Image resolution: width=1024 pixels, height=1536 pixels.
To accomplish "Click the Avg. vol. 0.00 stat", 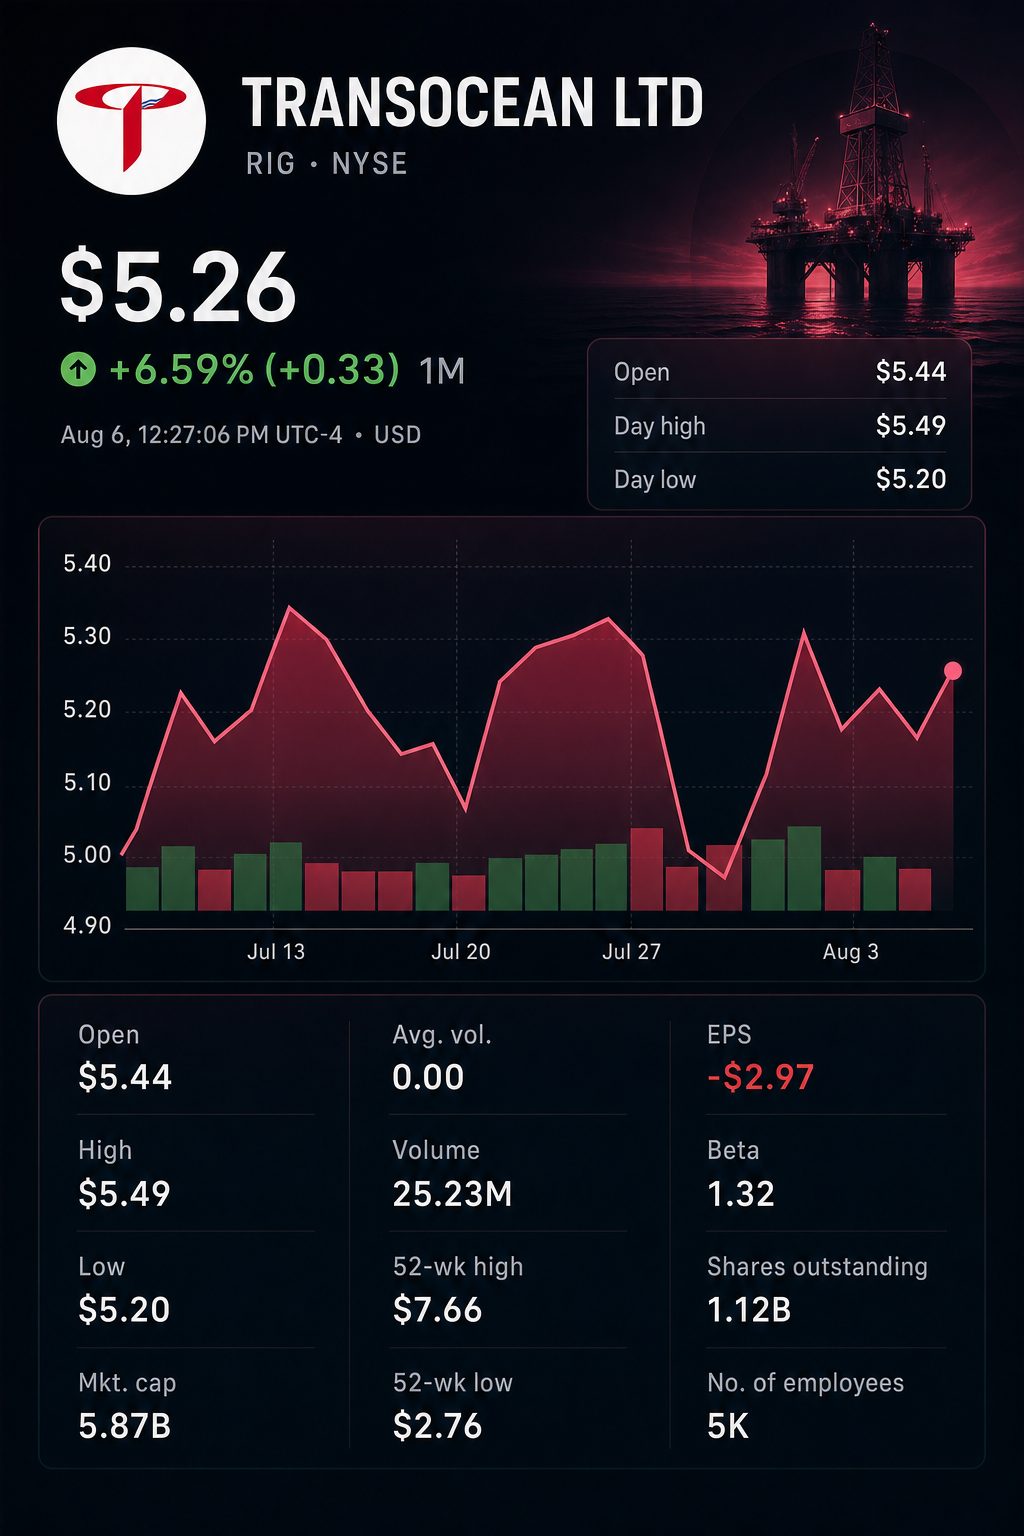I will [x=442, y=1057].
